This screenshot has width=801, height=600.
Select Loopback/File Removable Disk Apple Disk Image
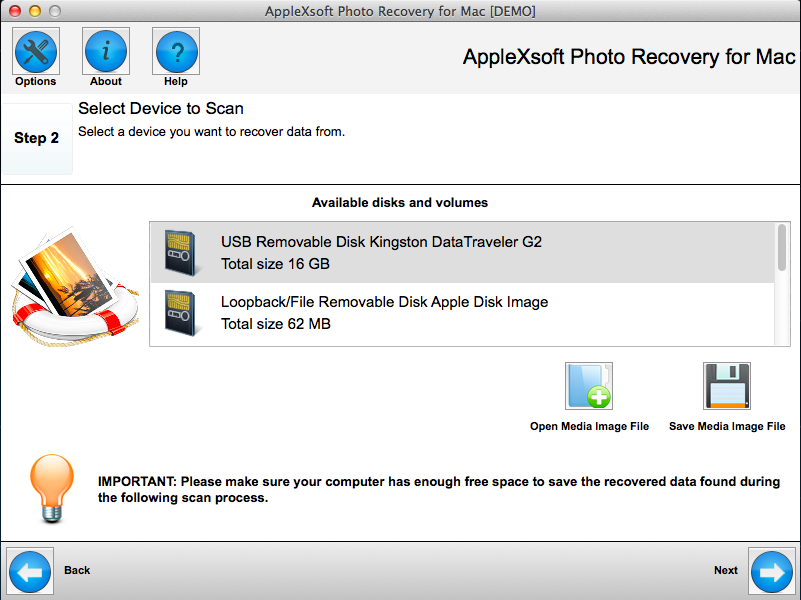[462, 313]
